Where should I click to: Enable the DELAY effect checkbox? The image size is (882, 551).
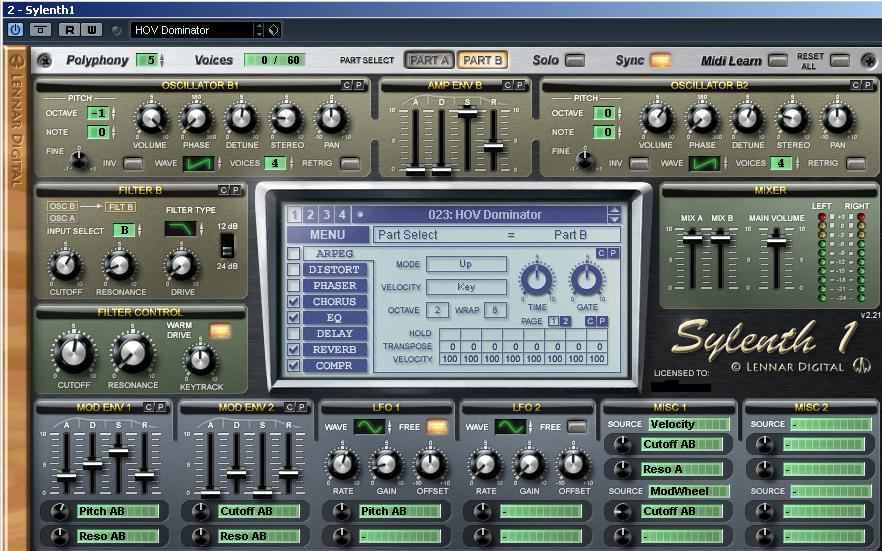click(x=293, y=333)
